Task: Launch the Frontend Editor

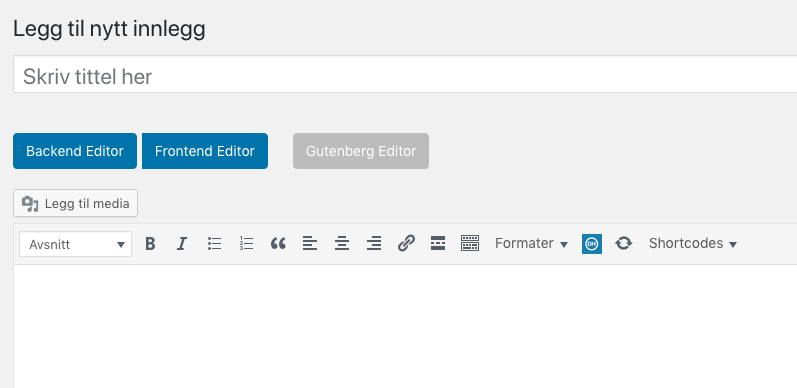Action: (x=205, y=151)
